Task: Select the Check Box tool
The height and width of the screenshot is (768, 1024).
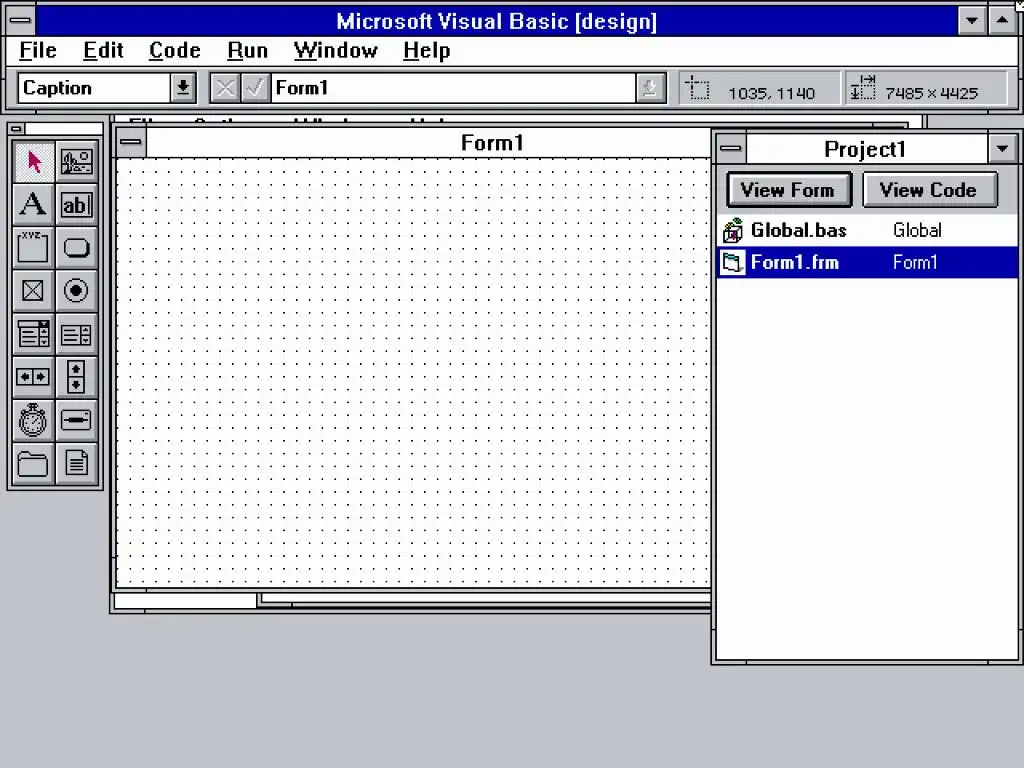Action: click(x=33, y=291)
